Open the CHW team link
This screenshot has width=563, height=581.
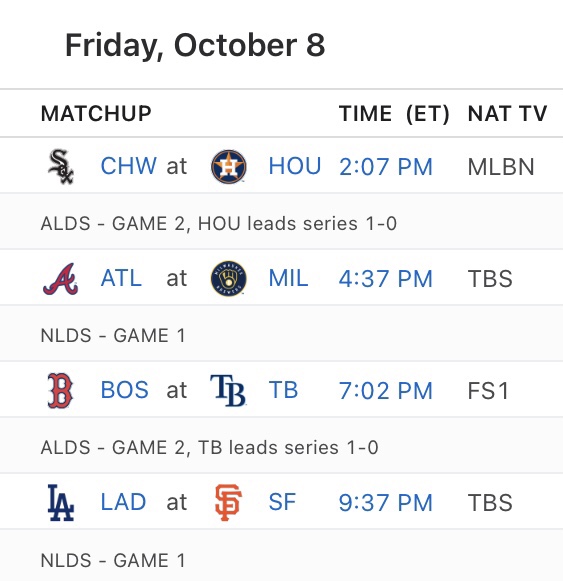[129, 166]
